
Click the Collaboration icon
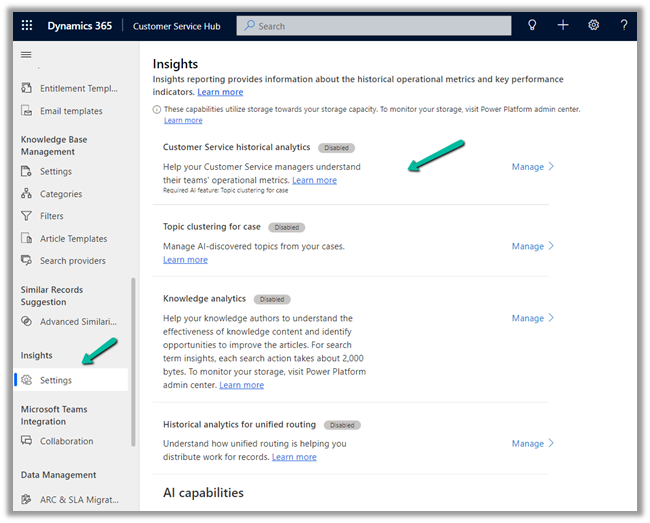click(27, 441)
